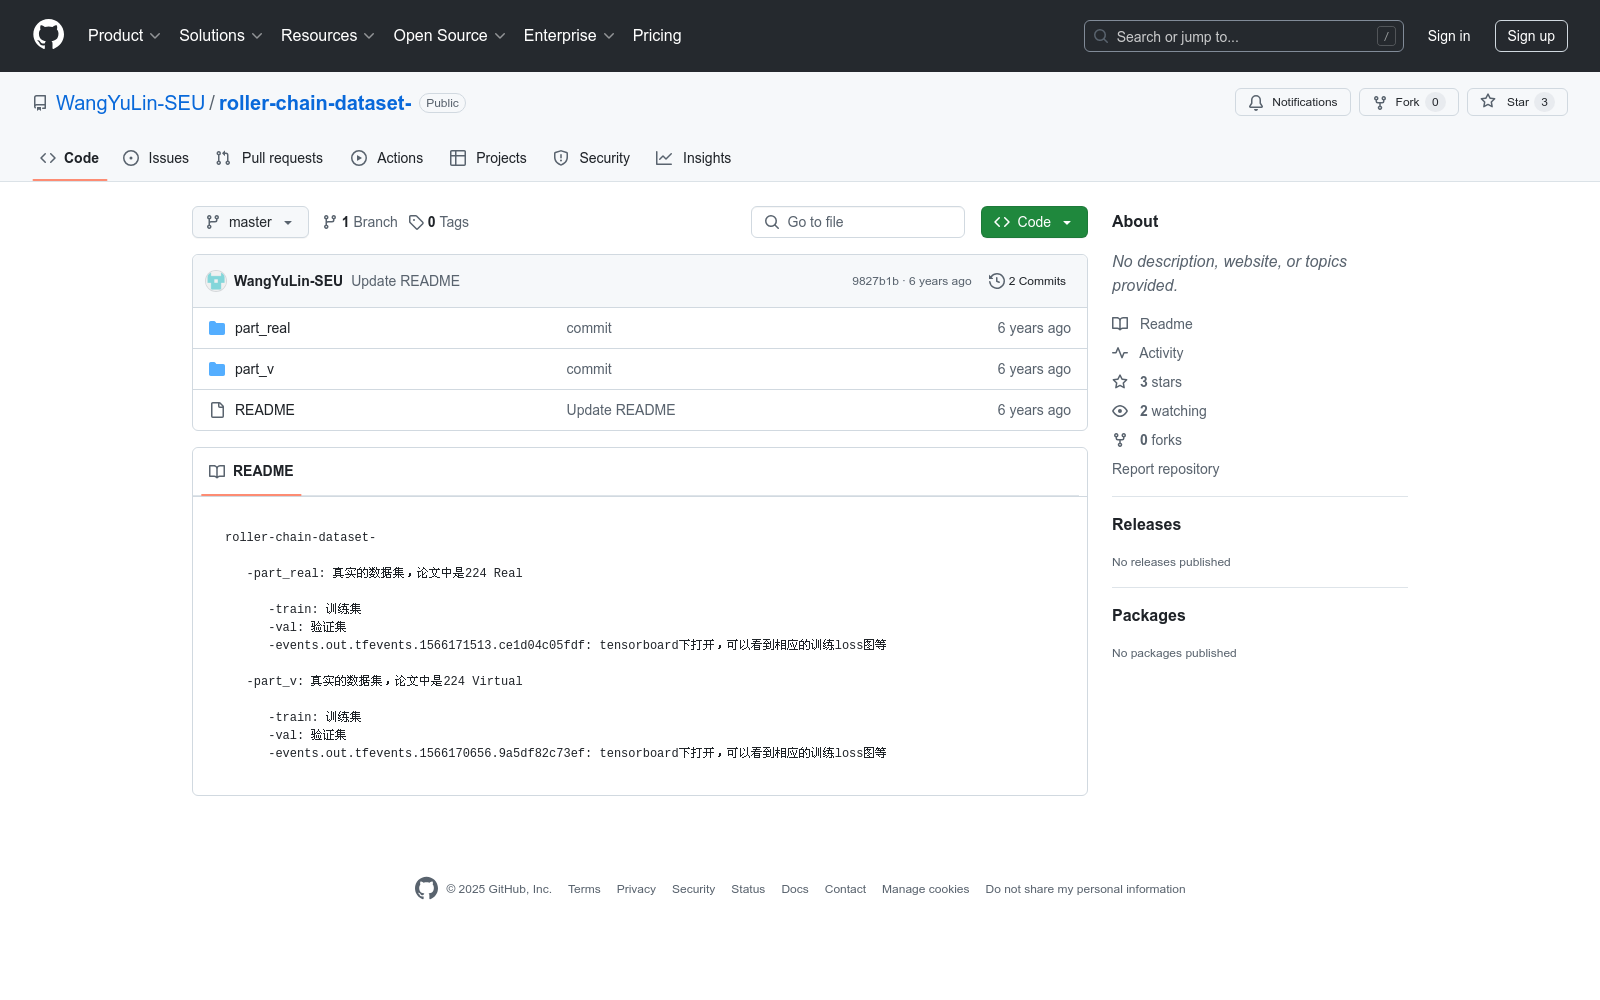Click the footer GitHub logo
Image resolution: width=1600 pixels, height=1000 pixels.
[x=426, y=889]
